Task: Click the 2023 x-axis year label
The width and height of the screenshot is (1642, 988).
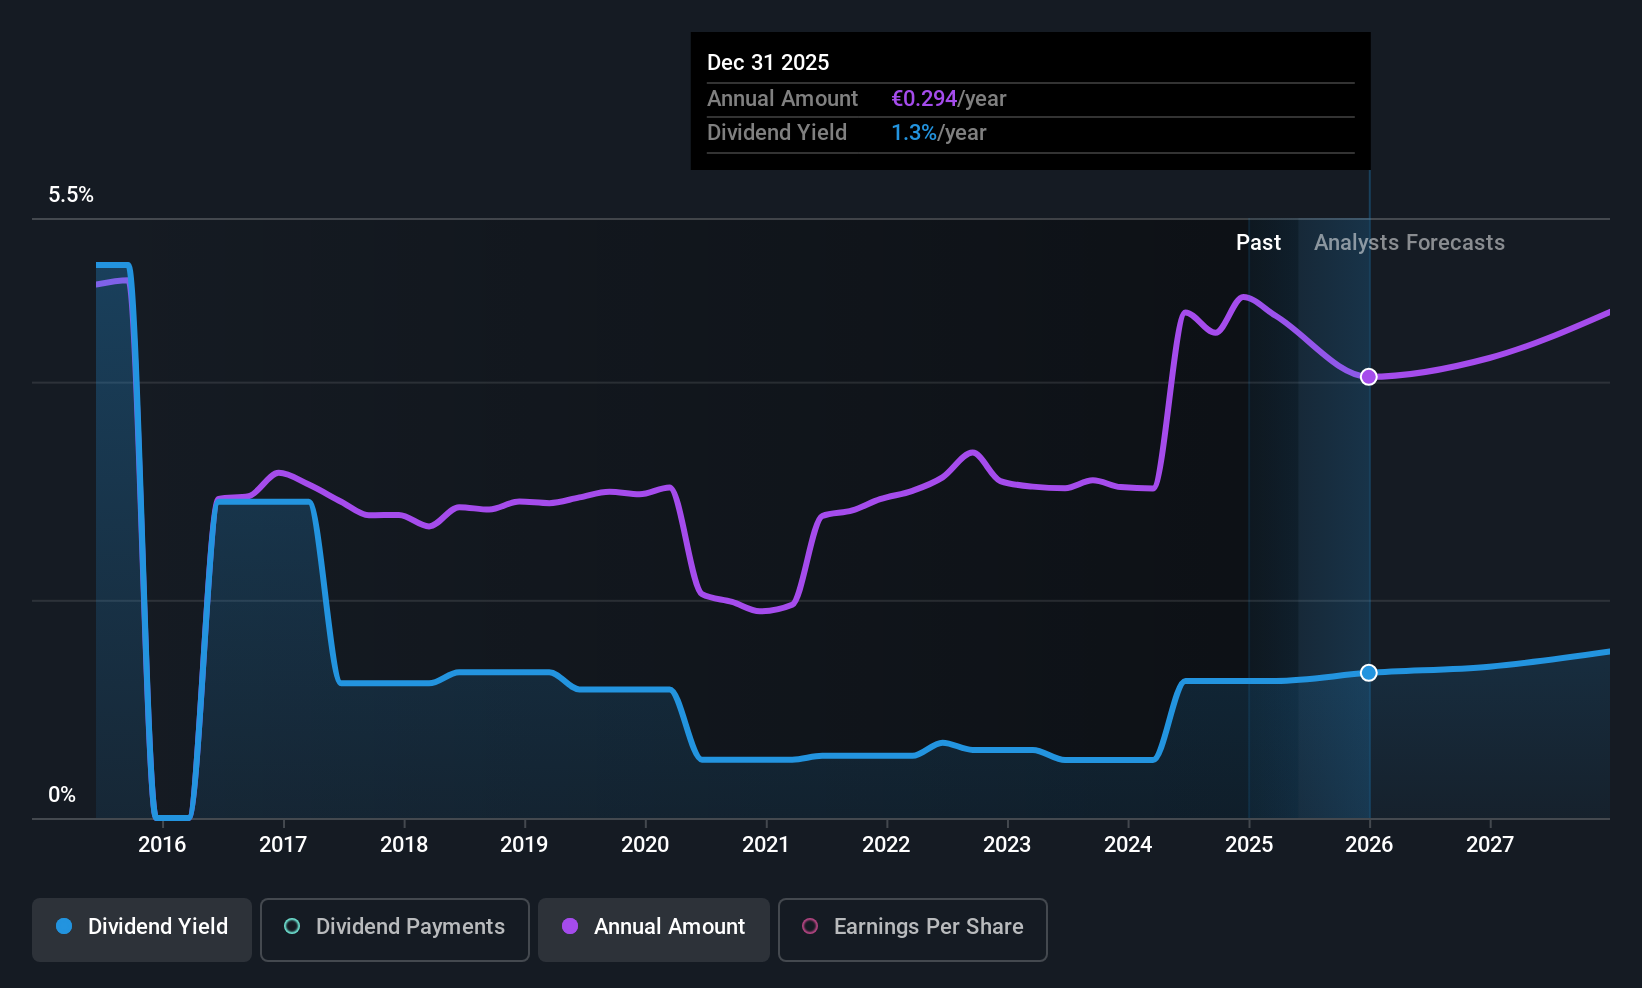Action: (x=1007, y=845)
